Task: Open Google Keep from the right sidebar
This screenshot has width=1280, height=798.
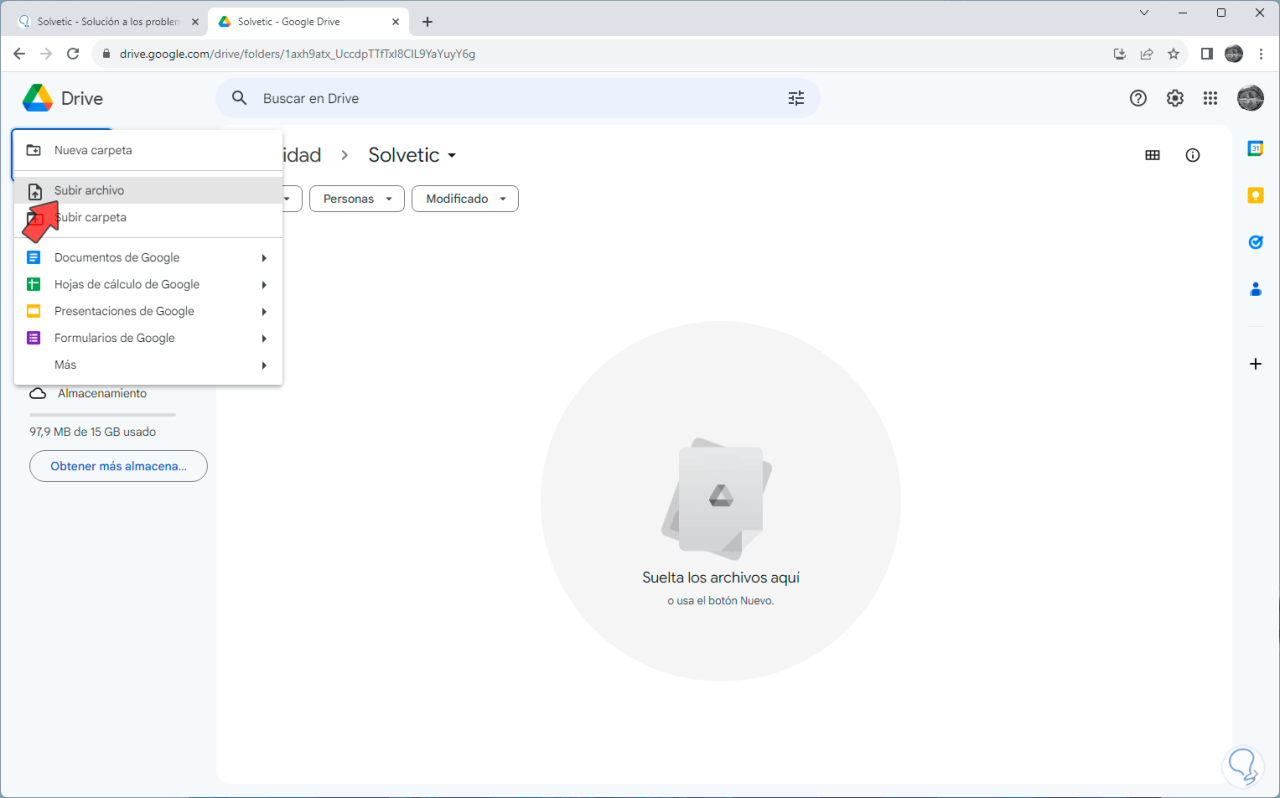Action: (x=1255, y=195)
